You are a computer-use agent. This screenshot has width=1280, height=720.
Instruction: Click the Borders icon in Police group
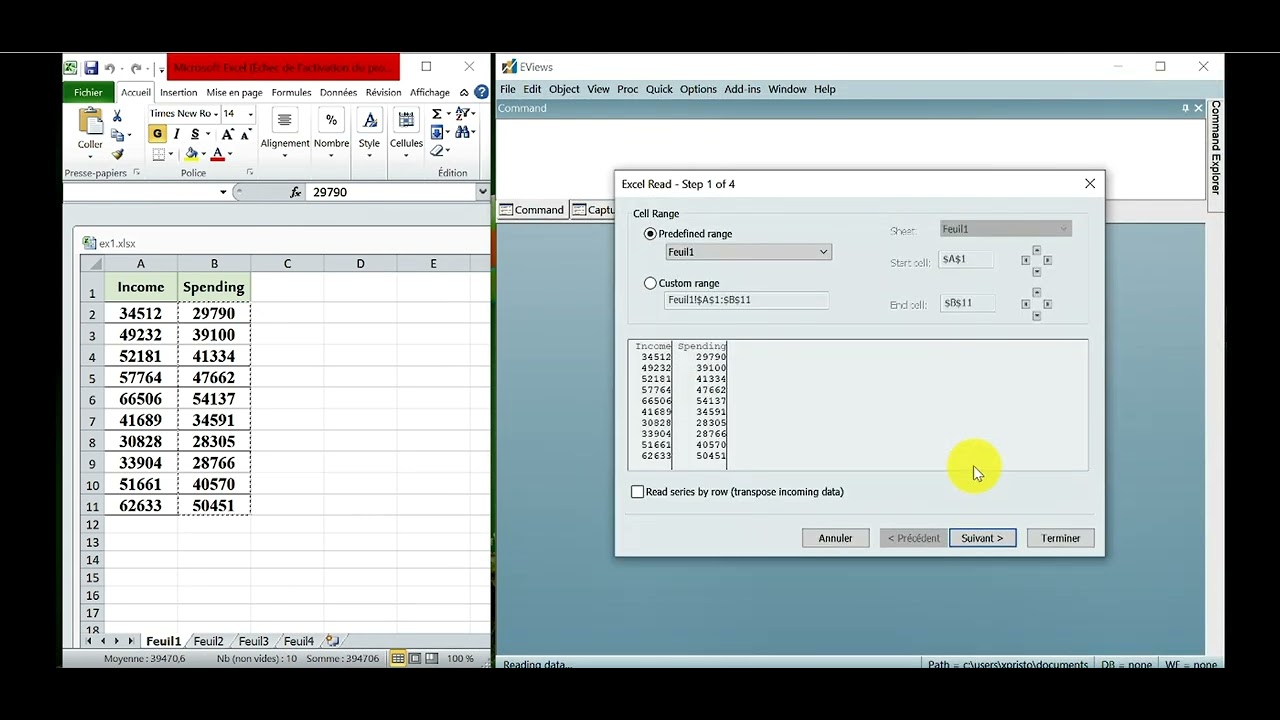158,154
